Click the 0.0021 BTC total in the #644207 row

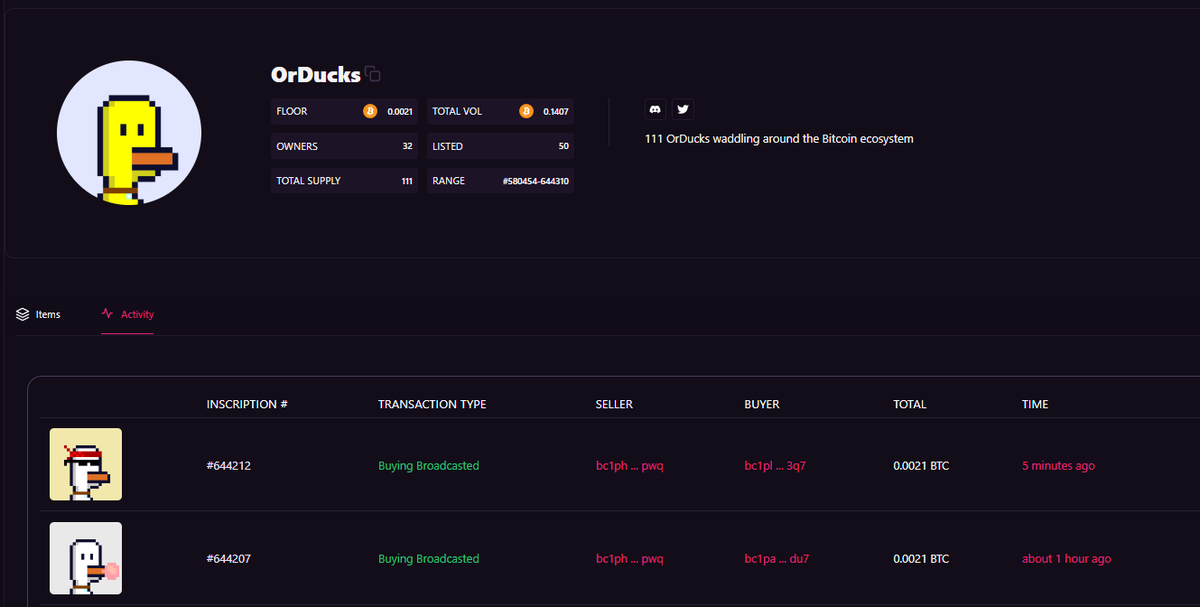pyautogui.click(x=921, y=559)
